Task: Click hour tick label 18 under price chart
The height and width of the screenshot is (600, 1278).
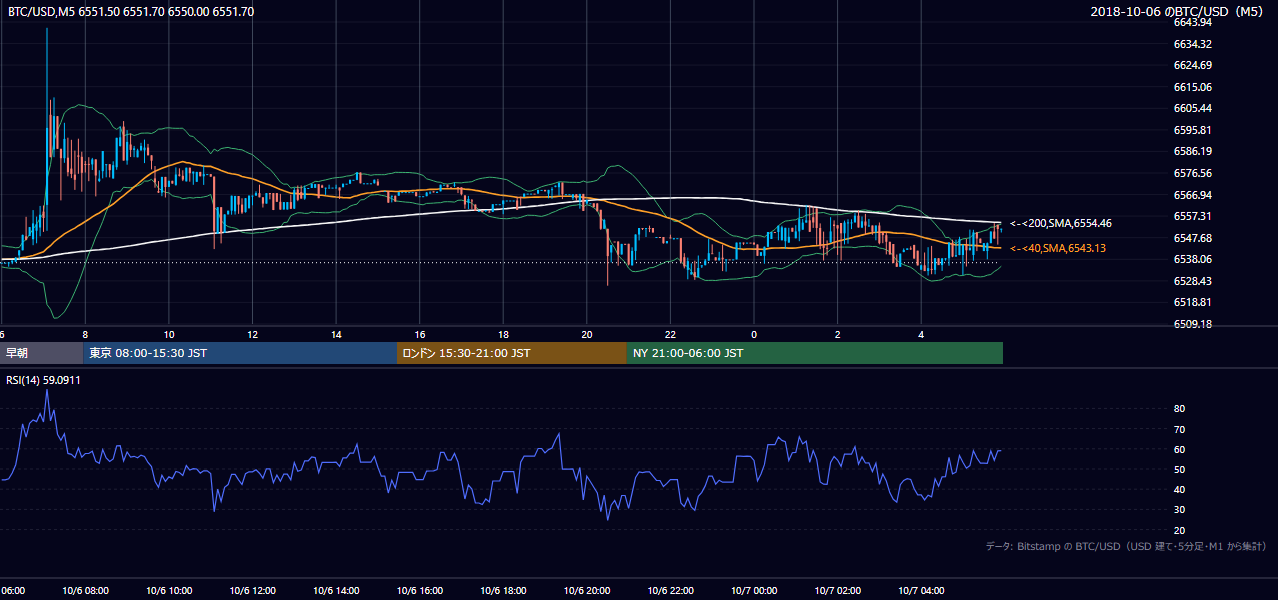Action: point(504,334)
